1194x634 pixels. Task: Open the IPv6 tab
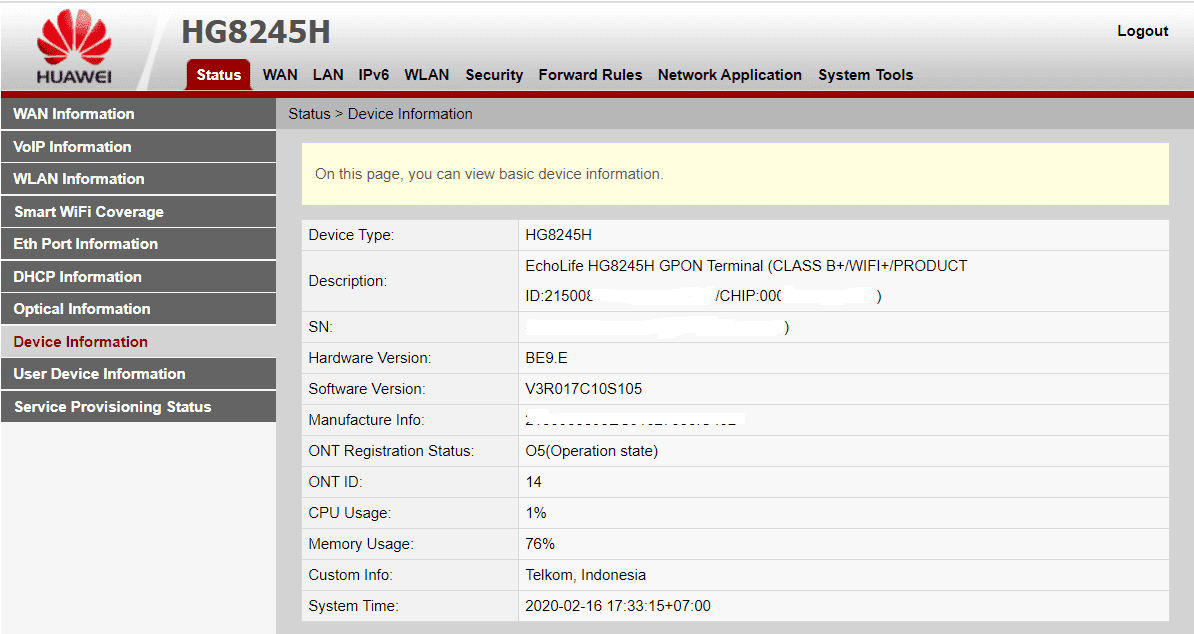click(373, 74)
